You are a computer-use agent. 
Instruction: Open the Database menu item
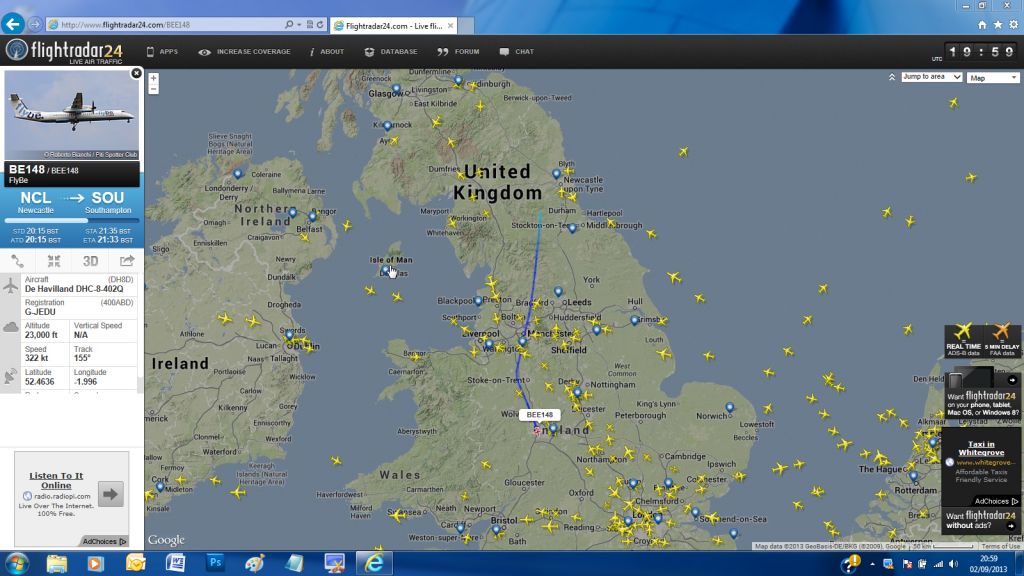tap(391, 52)
